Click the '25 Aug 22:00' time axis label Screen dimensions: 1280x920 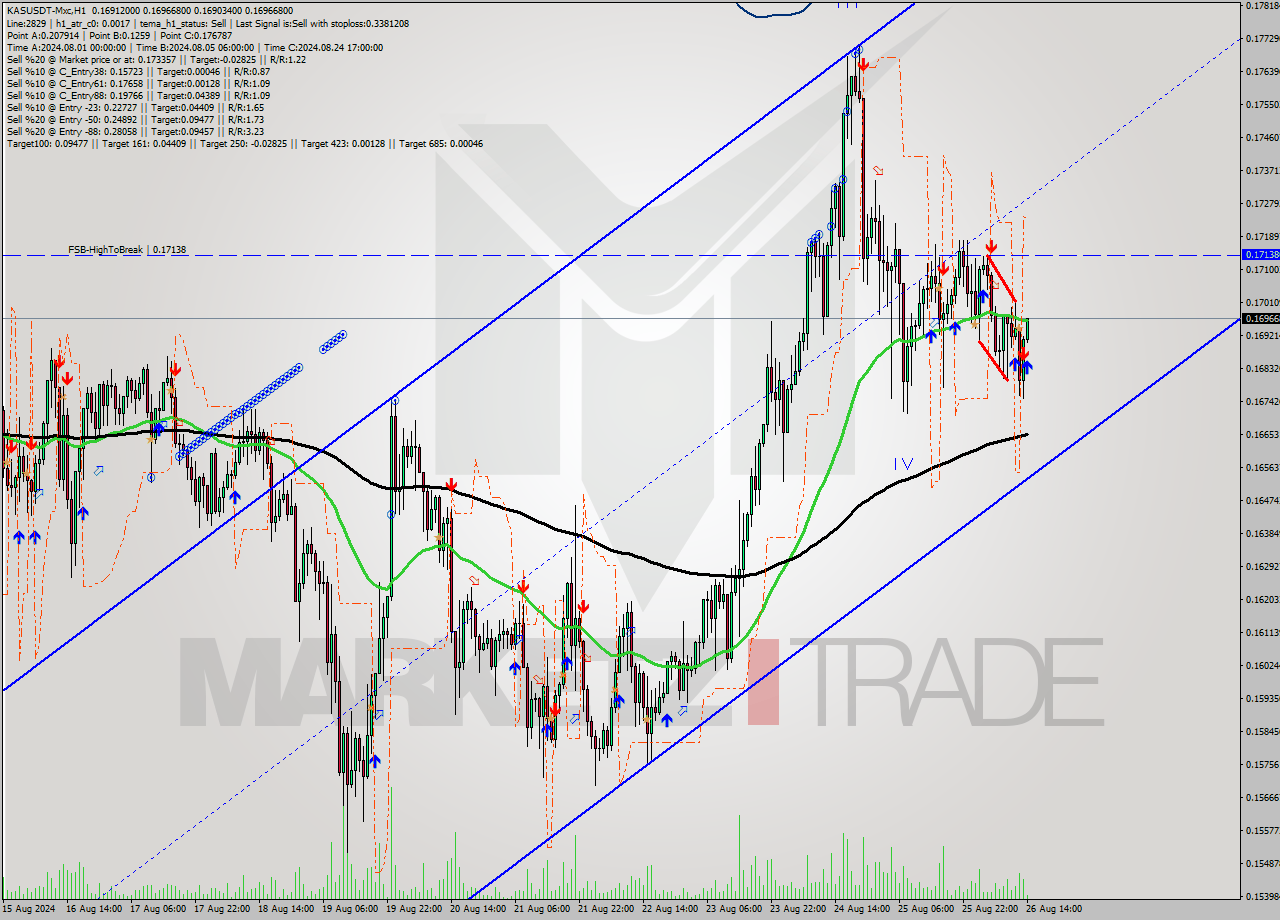click(x=990, y=909)
